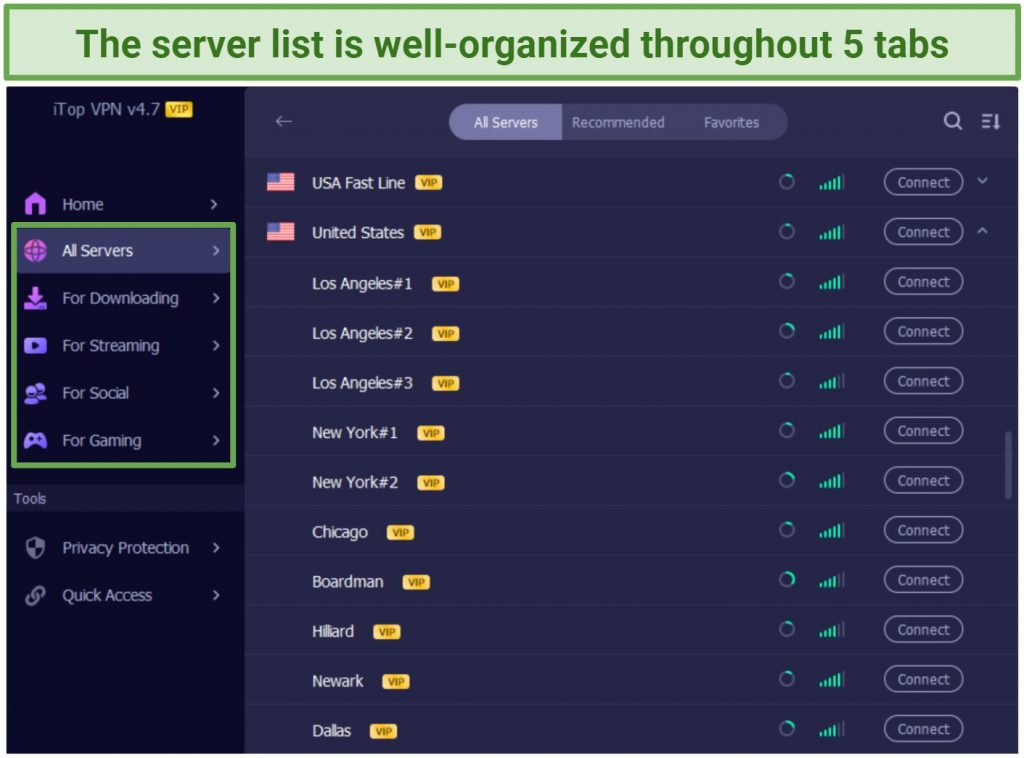Screen dimensions: 1024x758
Task: Click the sort servers icon
Action: tap(990, 121)
